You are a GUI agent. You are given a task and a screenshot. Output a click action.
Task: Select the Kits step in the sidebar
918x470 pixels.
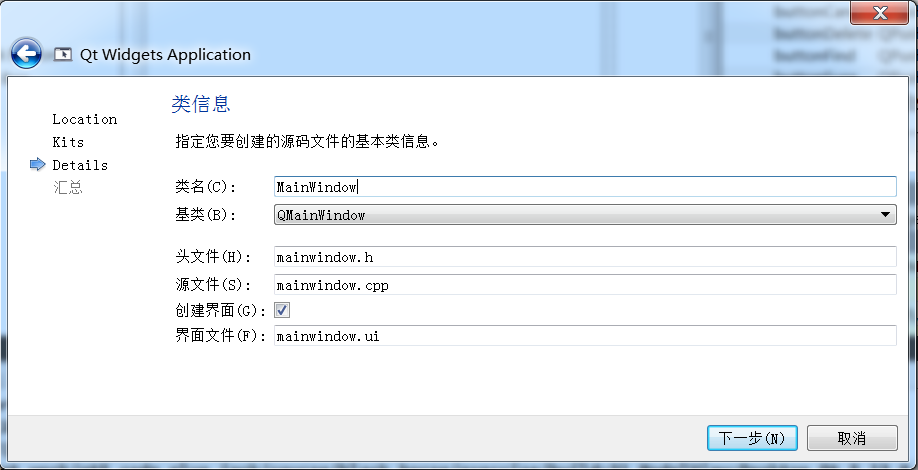(x=68, y=142)
